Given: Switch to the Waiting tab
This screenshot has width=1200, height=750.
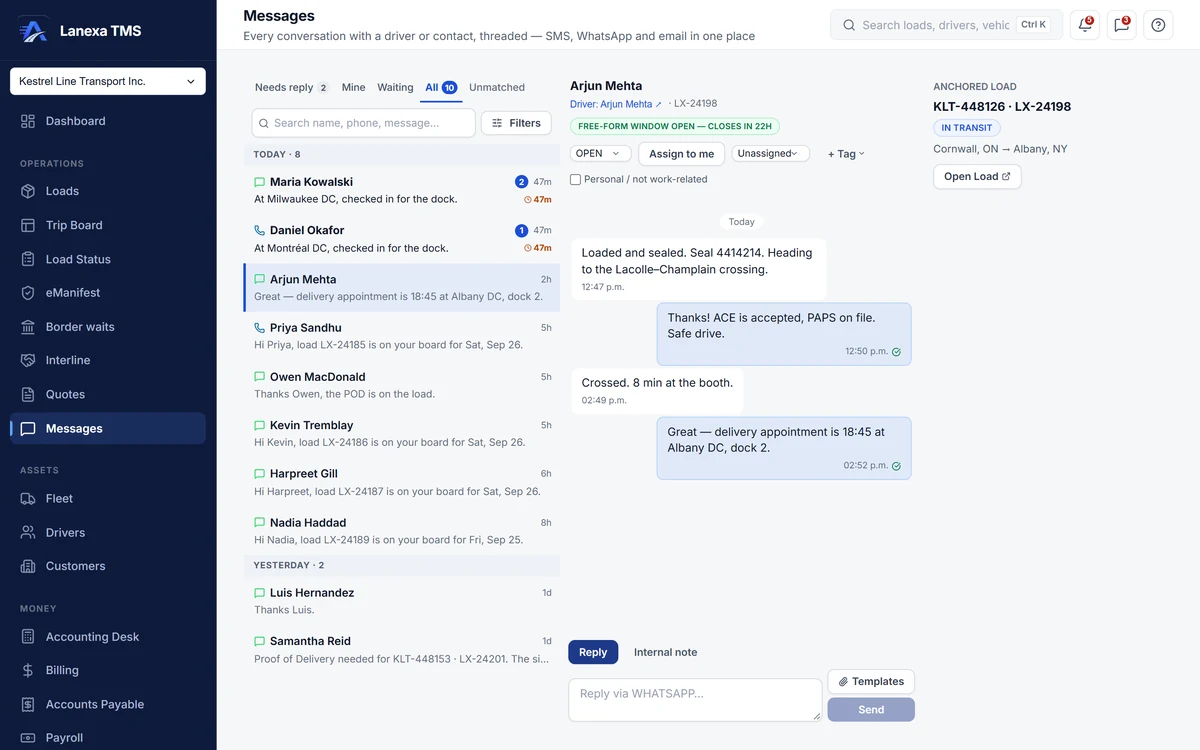Looking at the screenshot, I should (395, 88).
